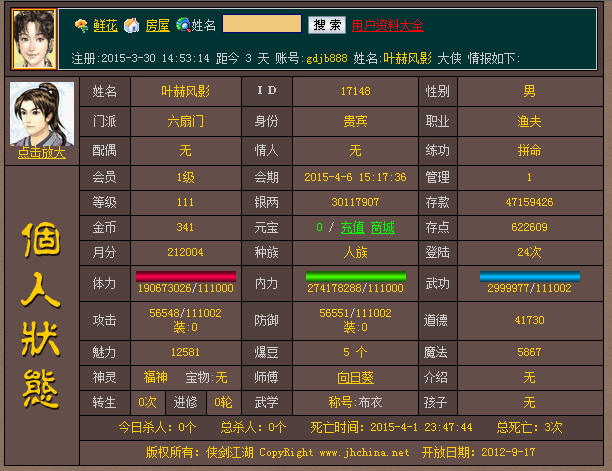Select the login count 24次
Image resolution: width=612 pixels, height=471 pixels.
point(530,252)
